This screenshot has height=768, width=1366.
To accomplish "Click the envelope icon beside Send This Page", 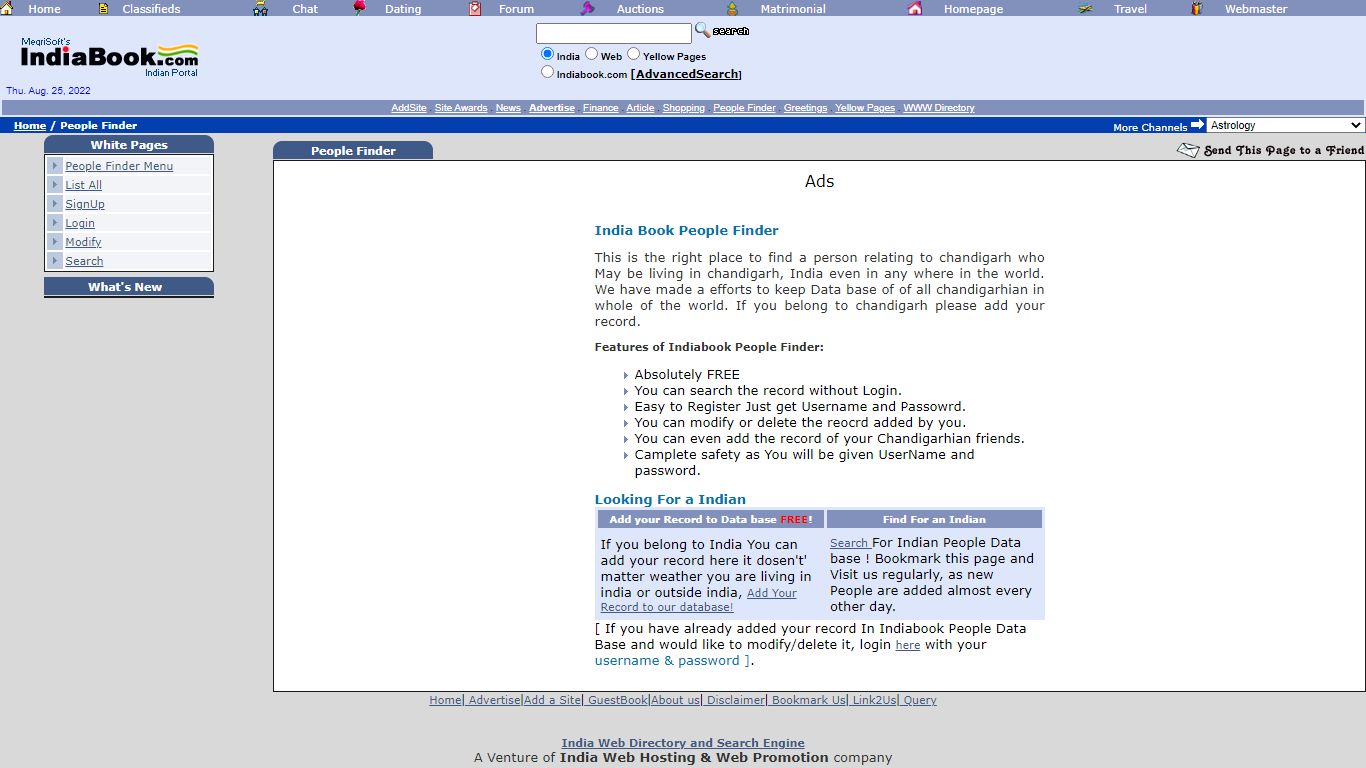I will 1188,150.
